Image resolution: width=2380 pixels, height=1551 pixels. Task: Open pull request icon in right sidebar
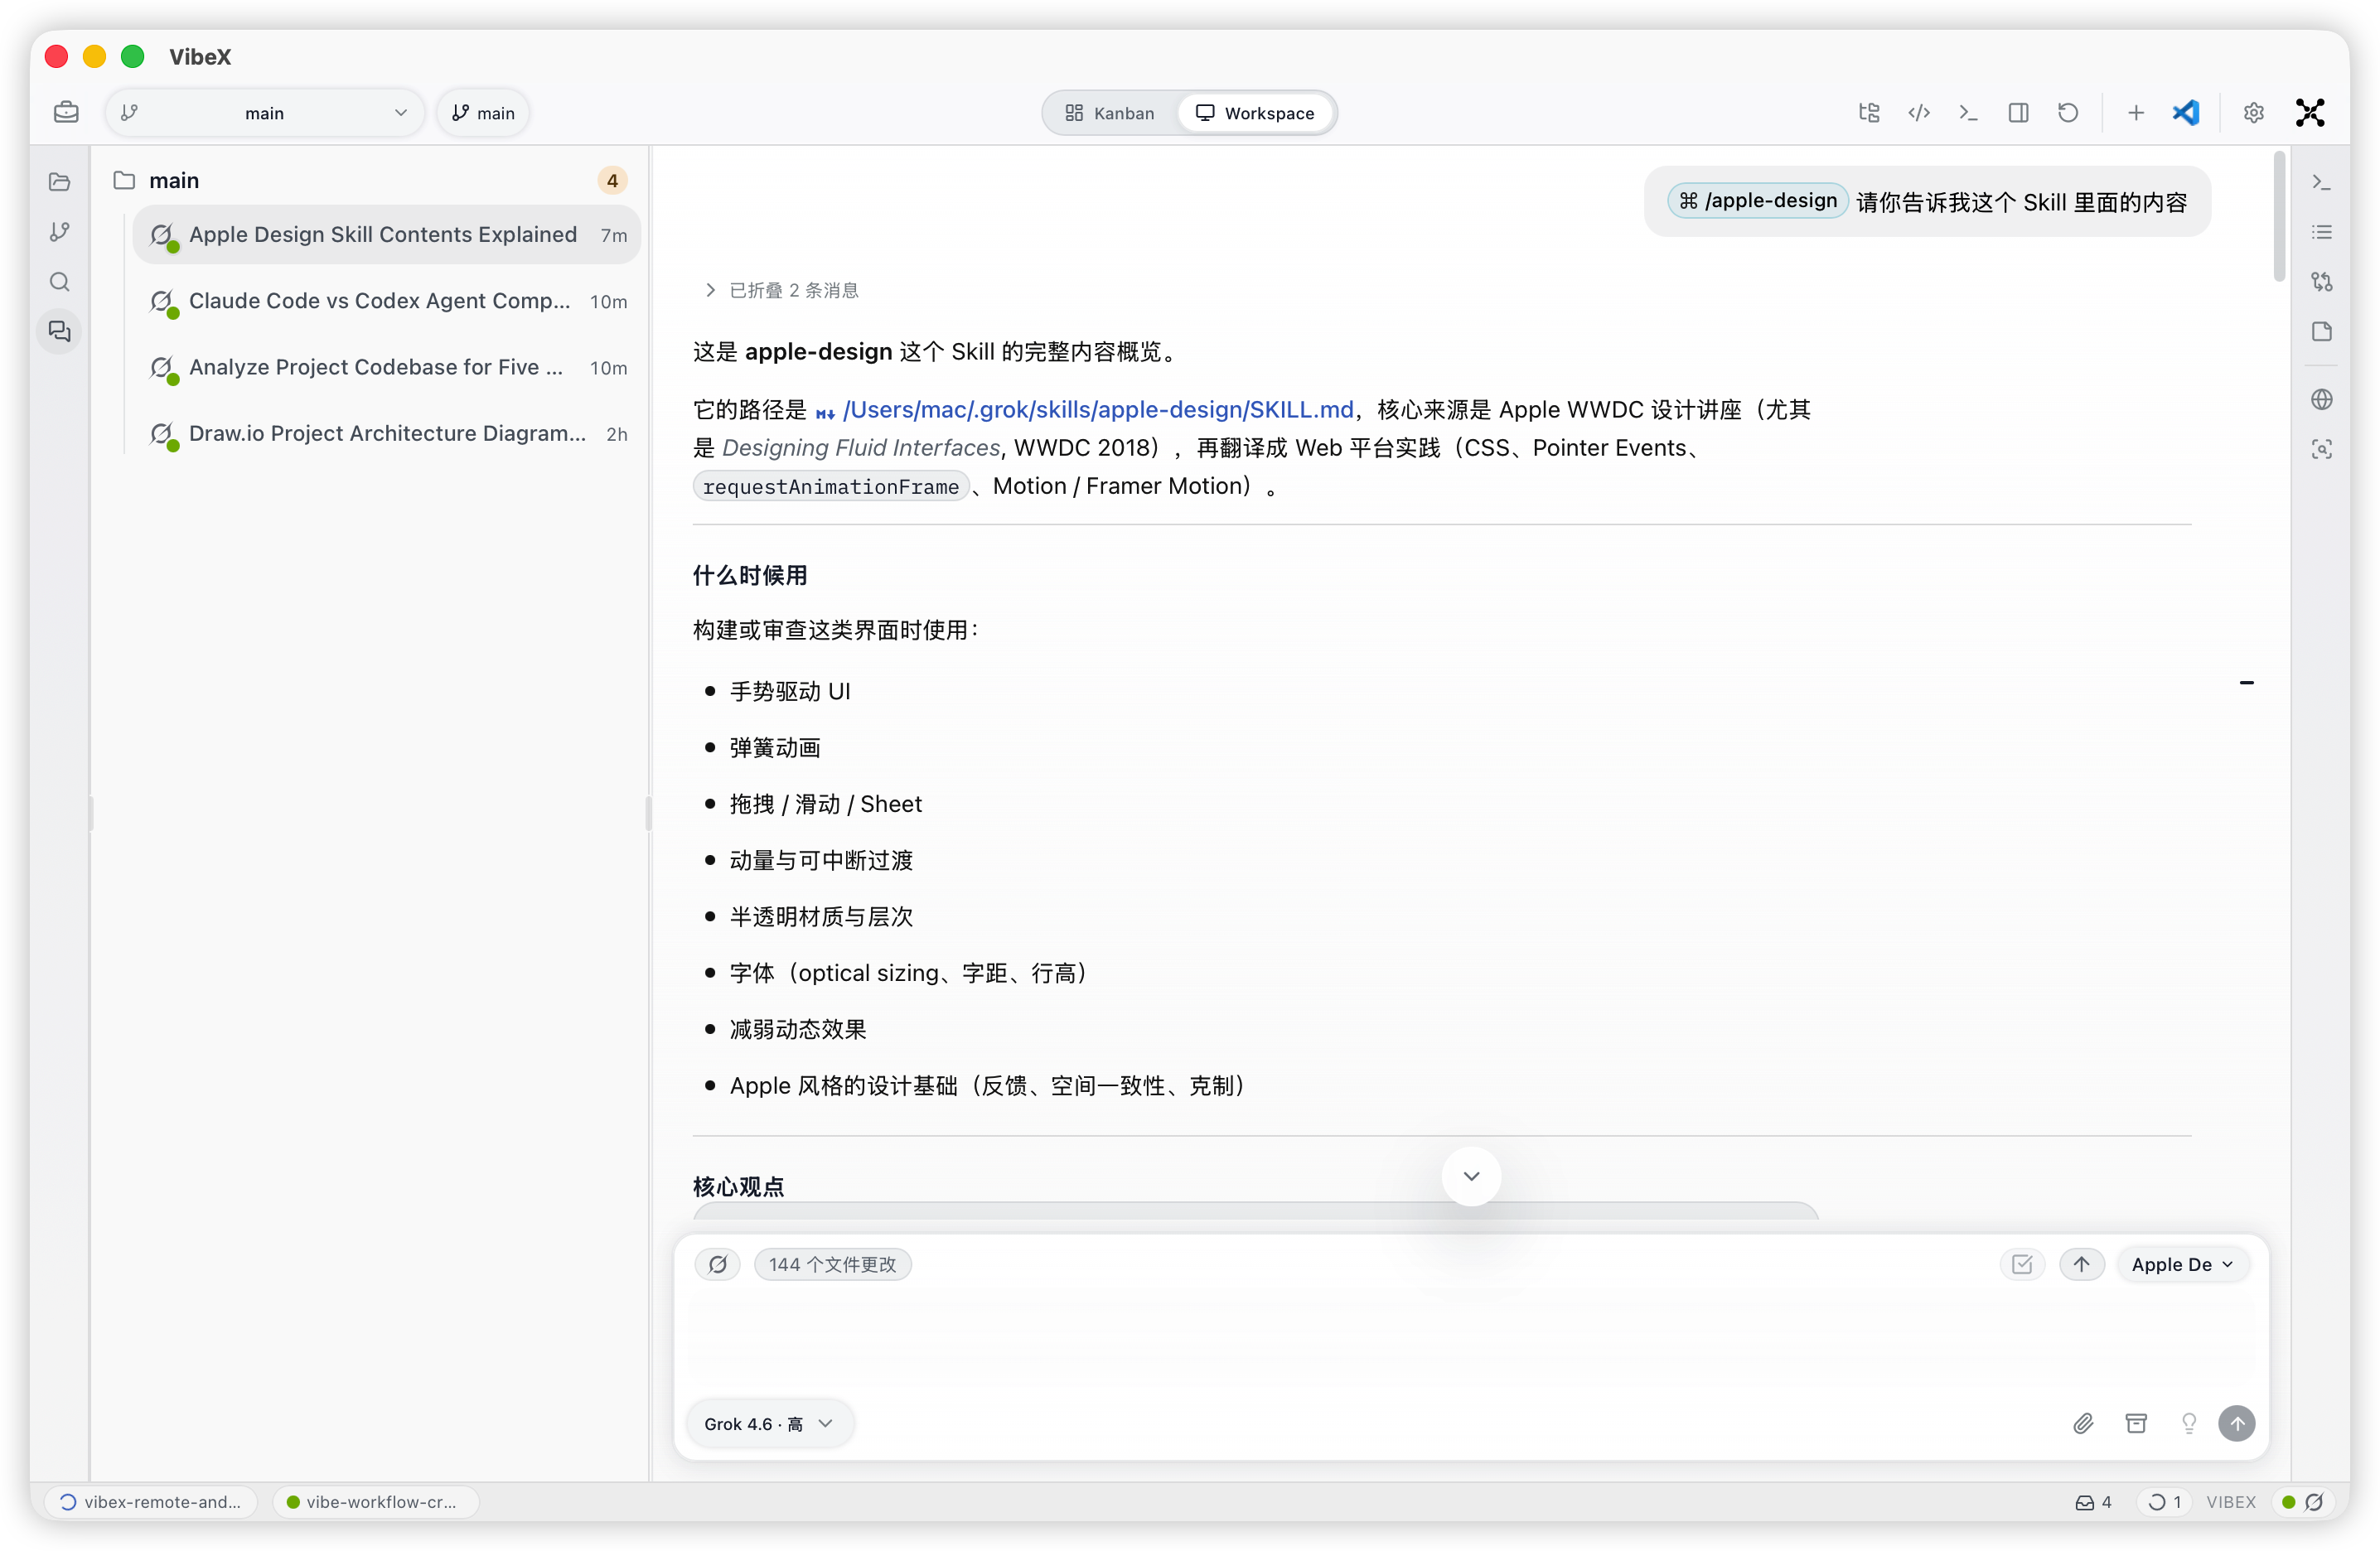pyautogui.click(x=2321, y=282)
